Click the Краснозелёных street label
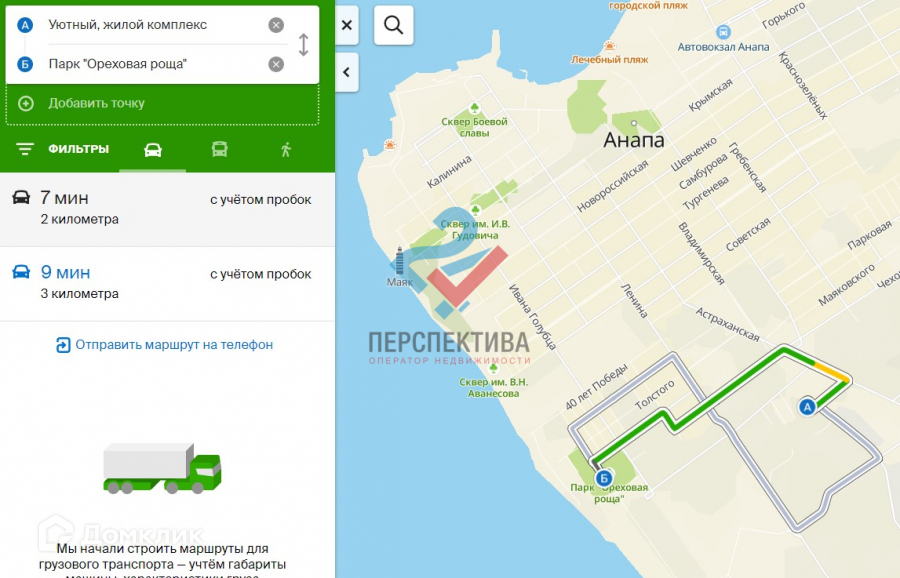900x578 pixels. pos(802,85)
